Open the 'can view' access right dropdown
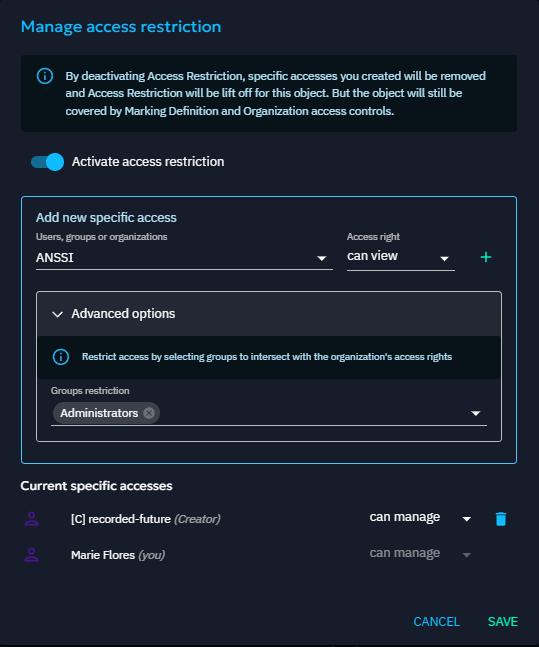Viewport: 539px width, 647px height. (400, 257)
